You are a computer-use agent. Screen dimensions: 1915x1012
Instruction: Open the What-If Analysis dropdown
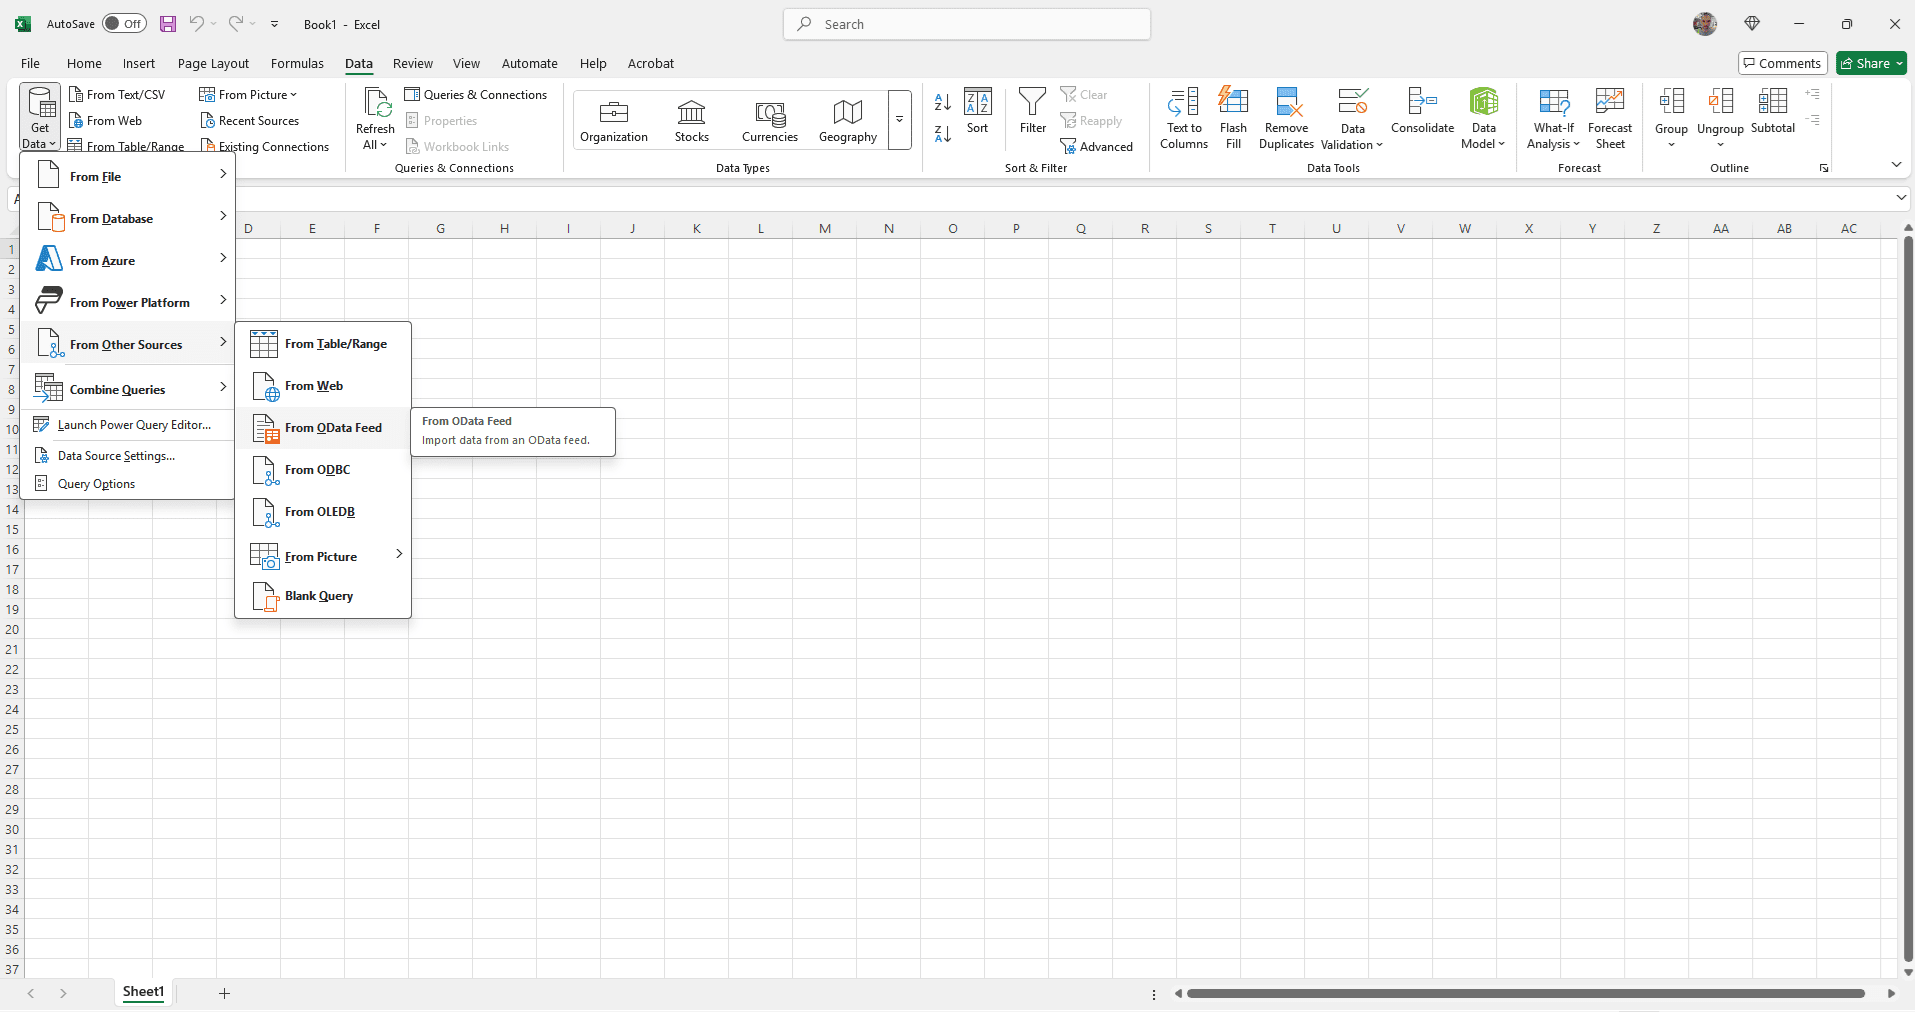point(1553,118)
